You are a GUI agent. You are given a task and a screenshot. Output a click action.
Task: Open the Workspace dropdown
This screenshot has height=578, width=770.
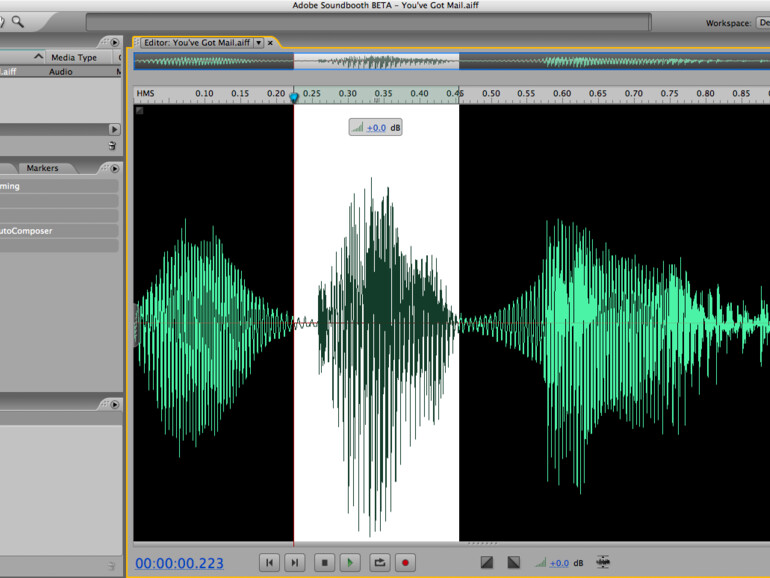pos(762,23)
